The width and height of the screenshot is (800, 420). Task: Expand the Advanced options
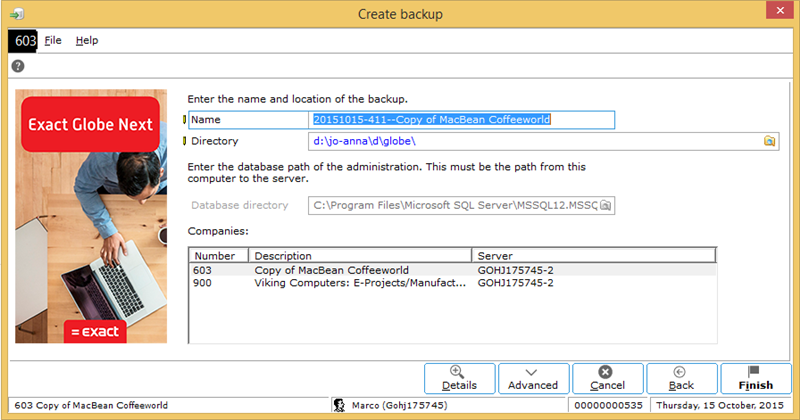tap(533, 379)
